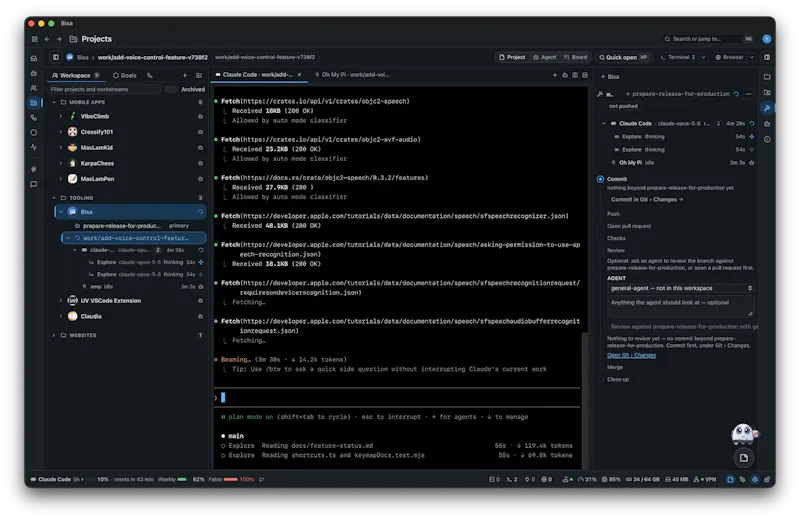Open the clock history icon in right rail

tap(767, 139)
